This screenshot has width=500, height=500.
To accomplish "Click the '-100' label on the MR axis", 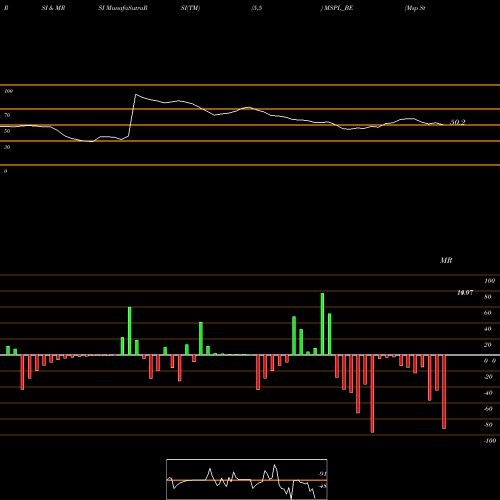I will [490, 441].
